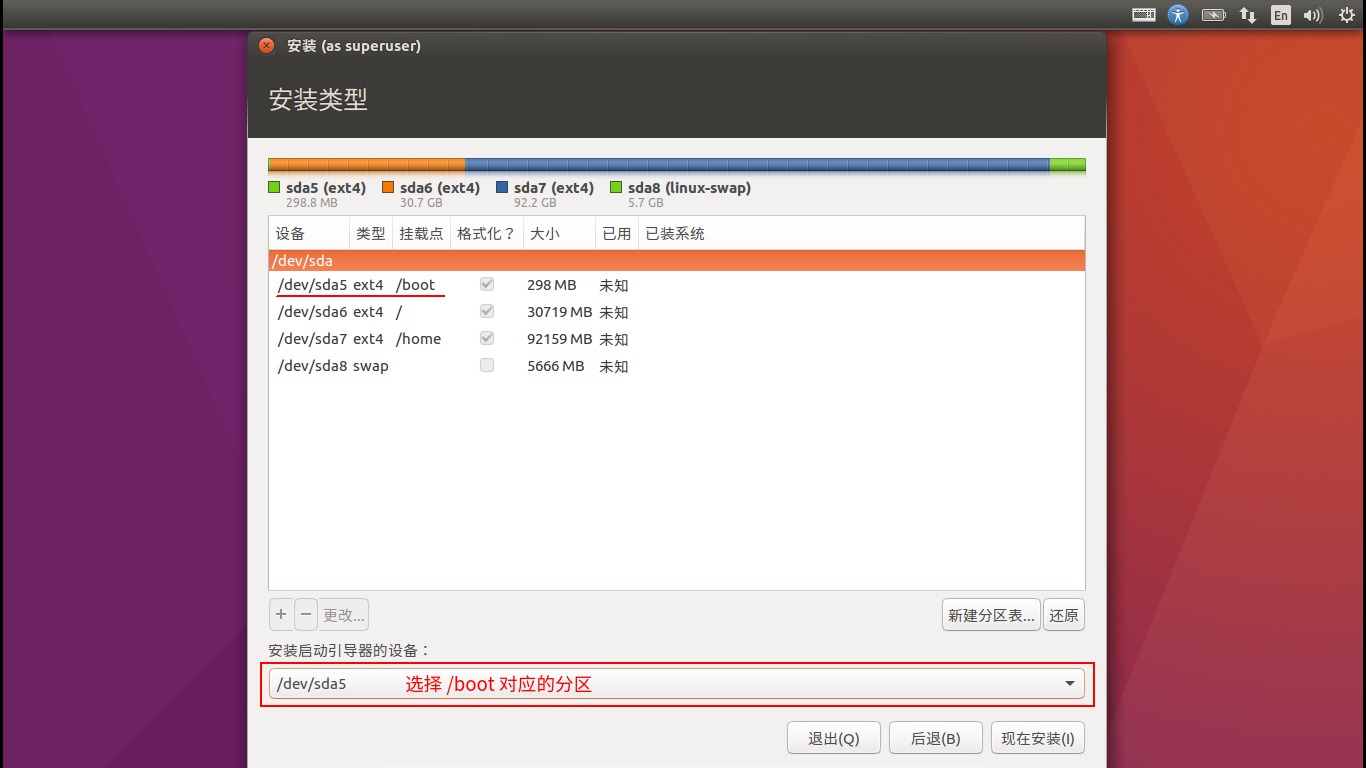Click the session power gear icon
This screenshot has width=1366, height=768.
point(1345,15)
